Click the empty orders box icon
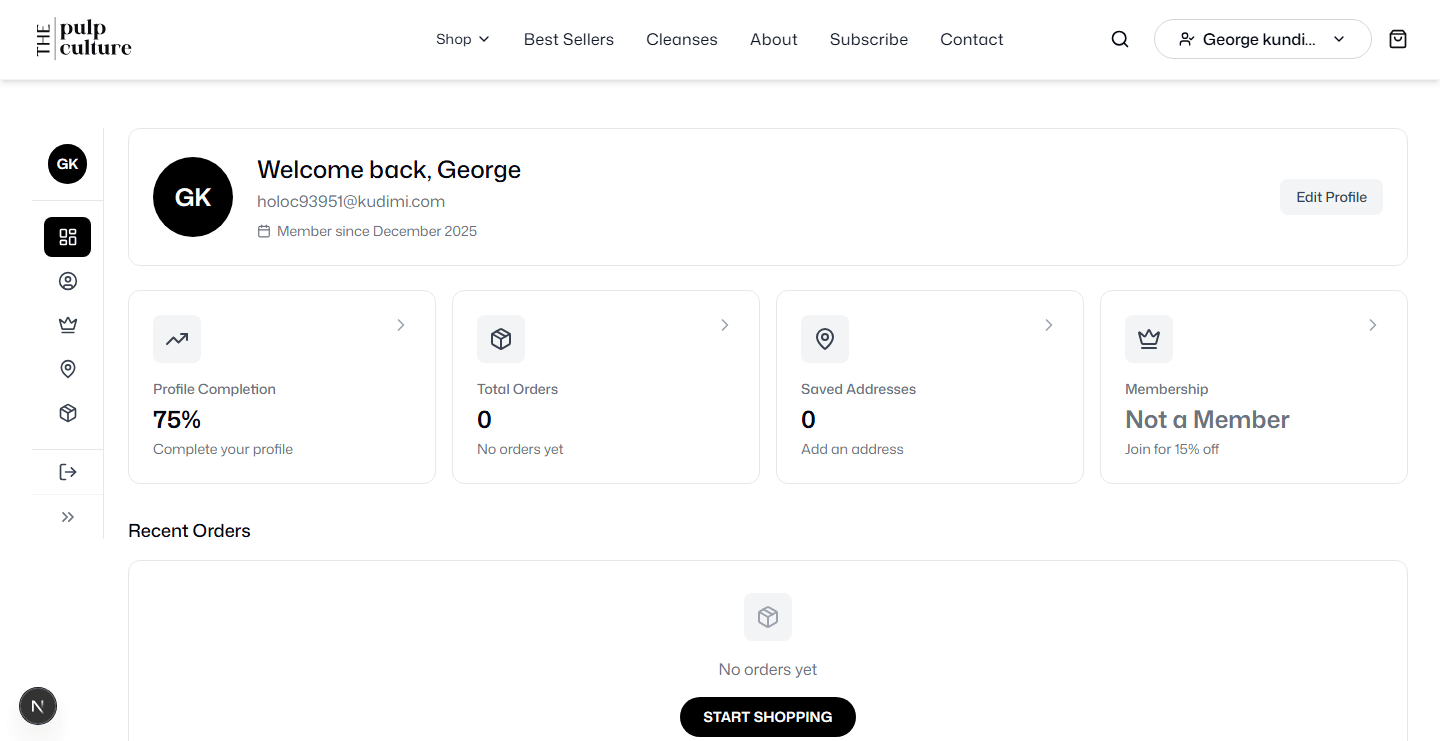 click(768, 617)
